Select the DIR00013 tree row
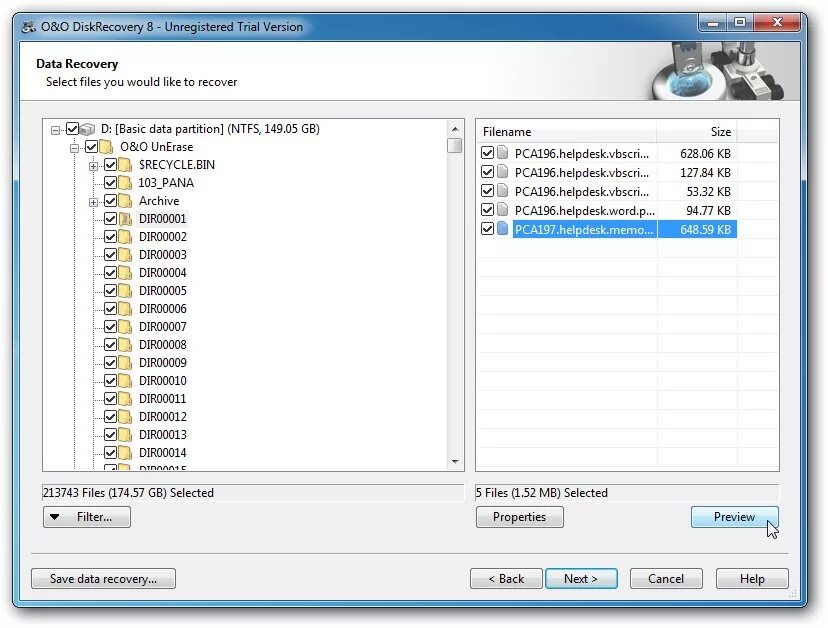828x628 pixels. [163, 434]
